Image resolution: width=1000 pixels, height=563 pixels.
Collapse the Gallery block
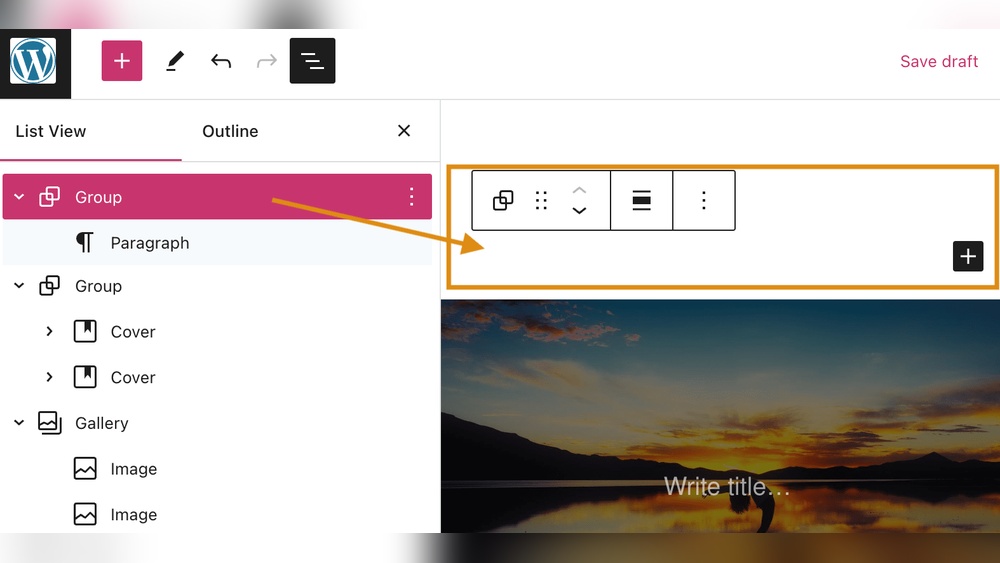click(x=19, y=422)
